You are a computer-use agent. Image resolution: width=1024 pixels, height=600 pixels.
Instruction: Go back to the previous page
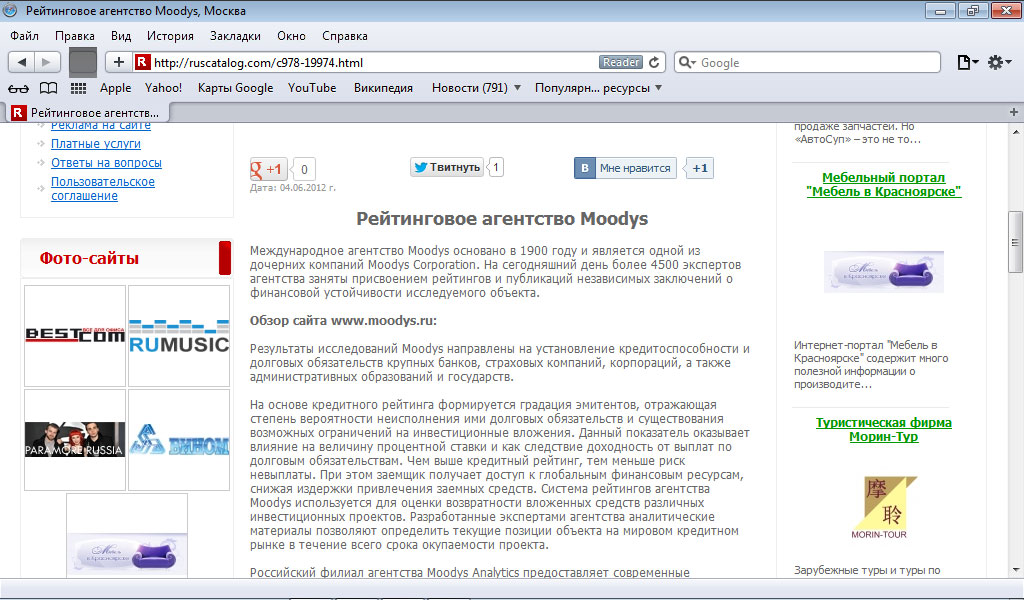(22, 62)
